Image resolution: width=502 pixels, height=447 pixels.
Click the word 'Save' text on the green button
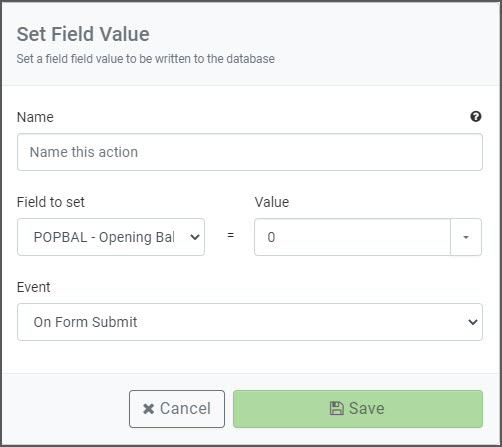pyautogui.click(x=367, y=408)
